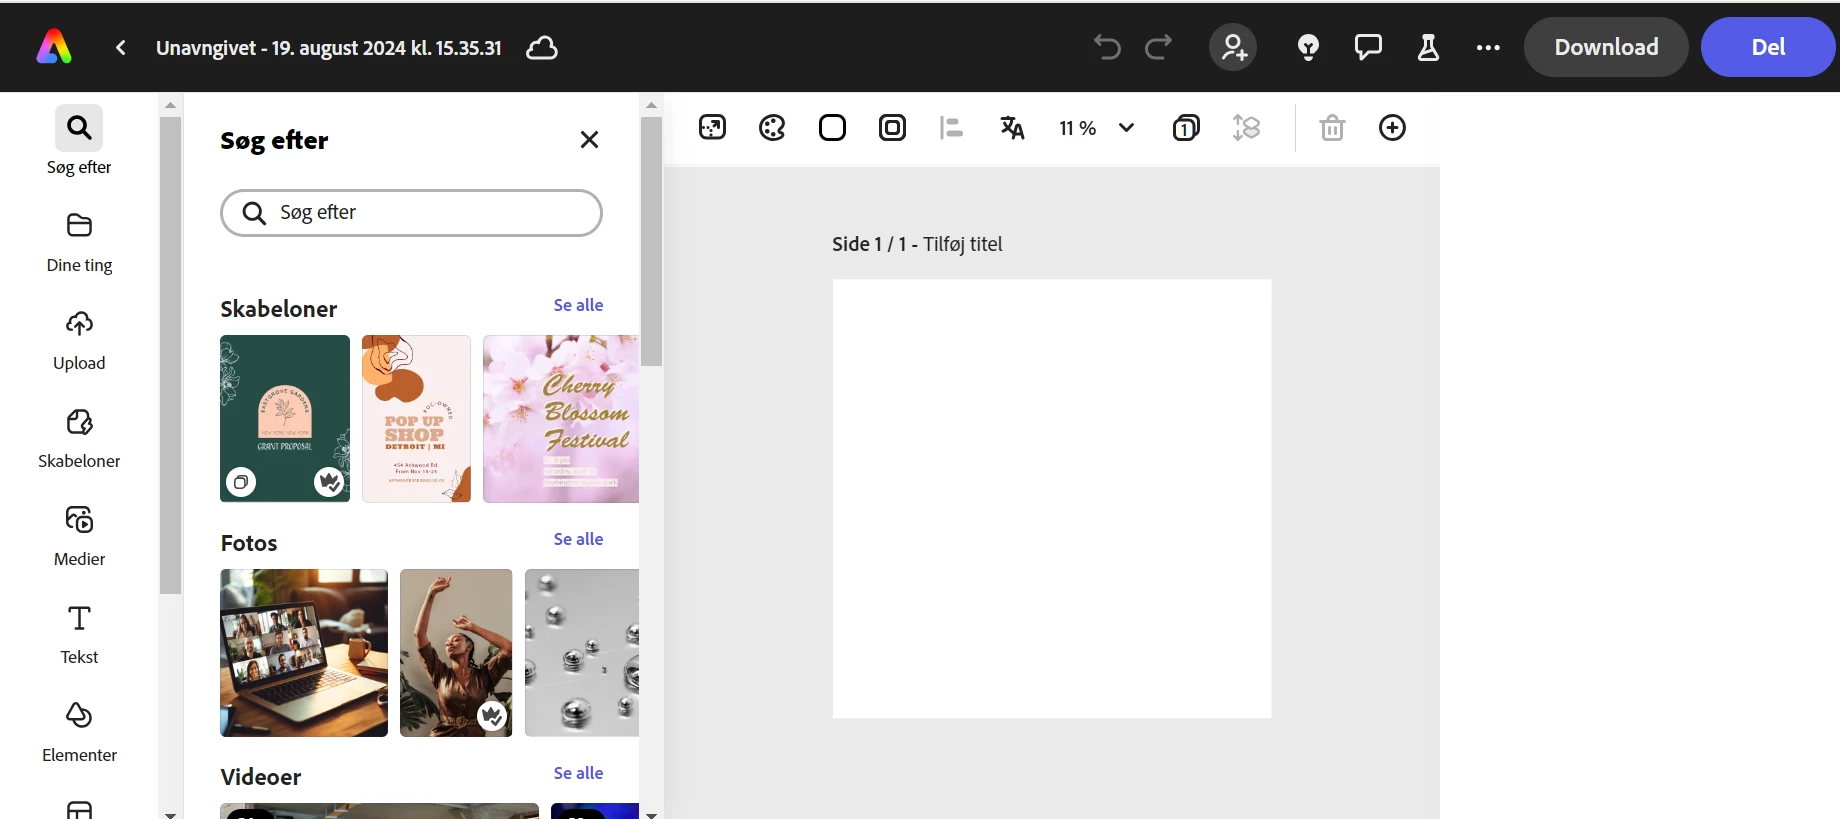
Task: Open the comments speech bubble
Action: (1368, 47)
